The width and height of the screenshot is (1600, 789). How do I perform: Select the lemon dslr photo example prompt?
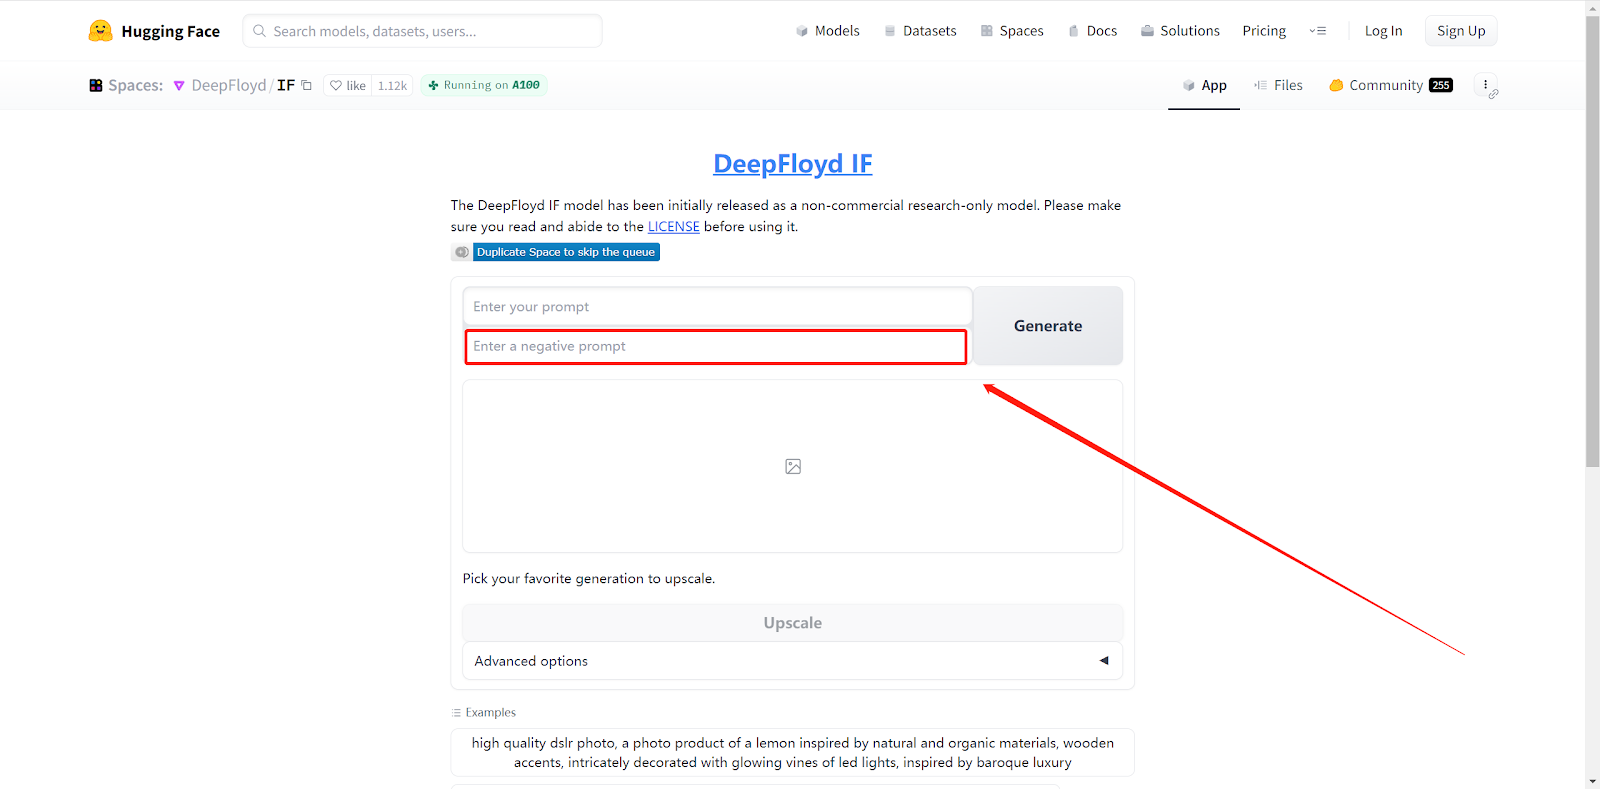tap(793, 752)
